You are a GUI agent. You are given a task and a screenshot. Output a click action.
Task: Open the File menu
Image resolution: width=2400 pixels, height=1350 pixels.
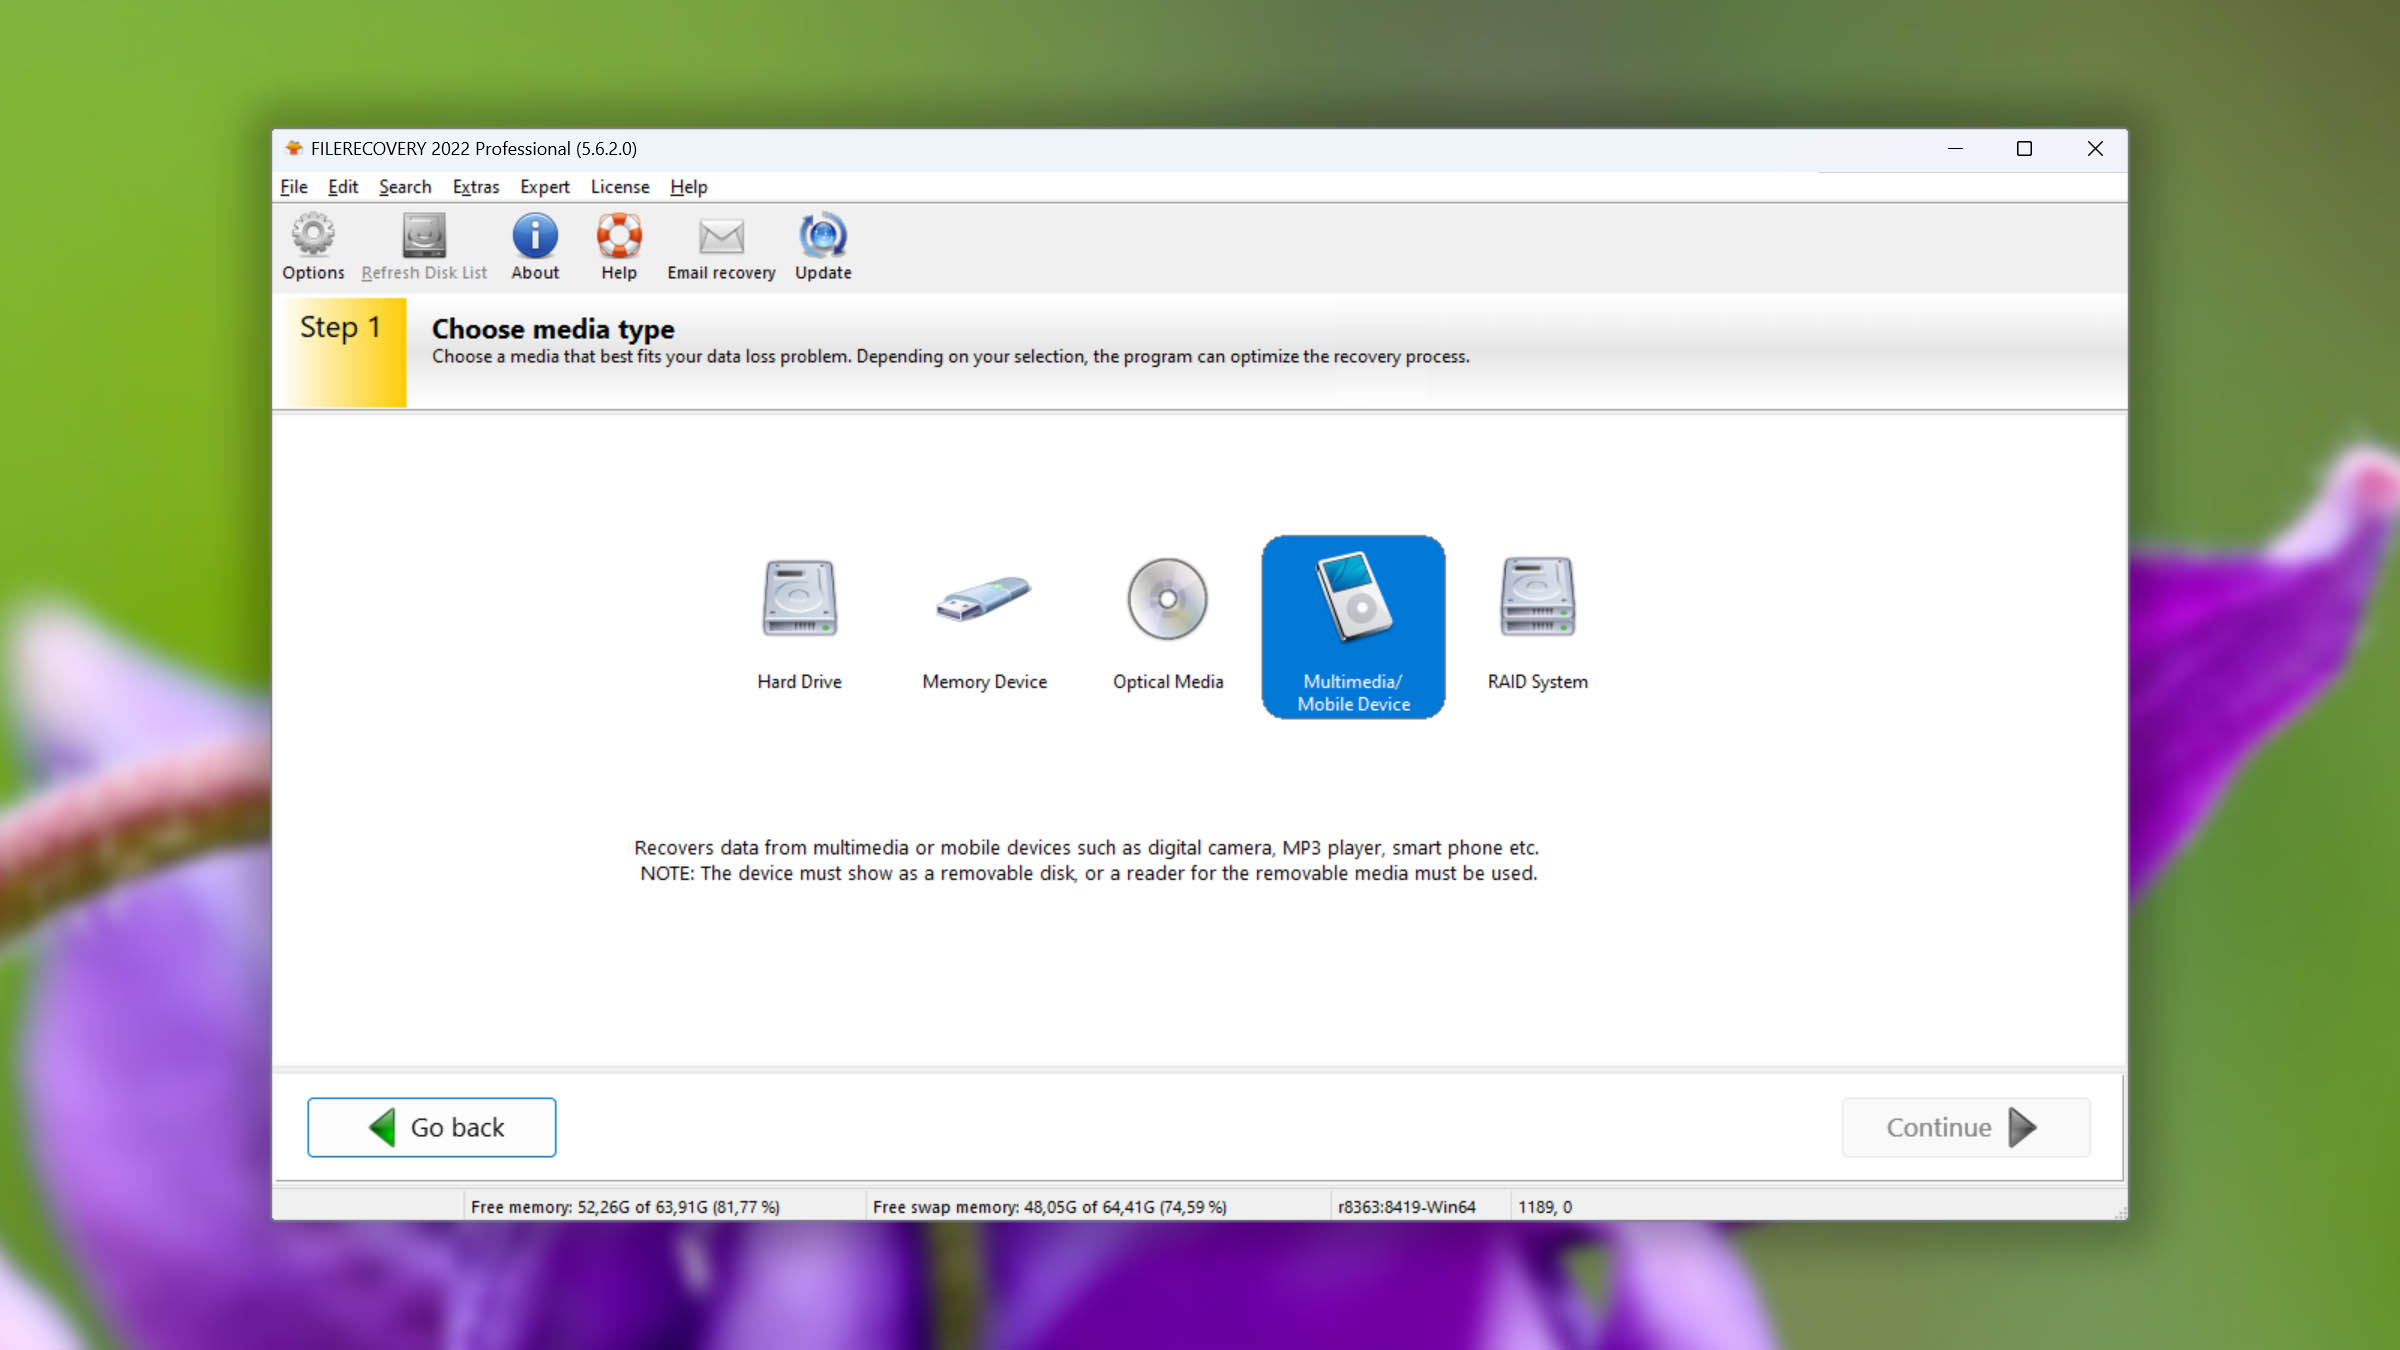pos(294,187)
